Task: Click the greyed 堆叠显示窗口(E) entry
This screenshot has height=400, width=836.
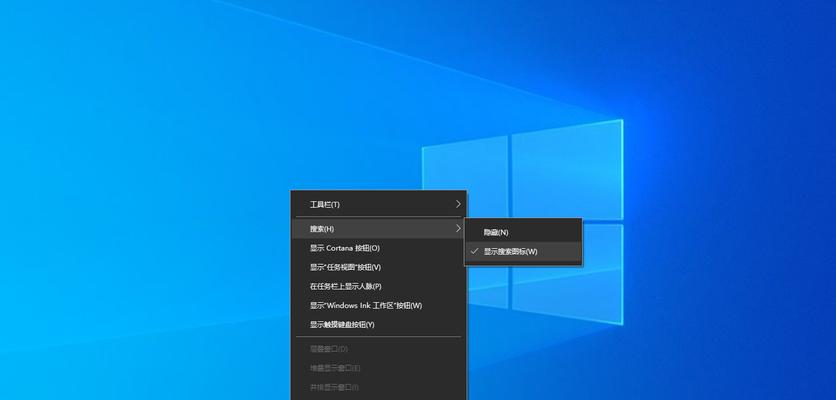Action: click(379, 368)
